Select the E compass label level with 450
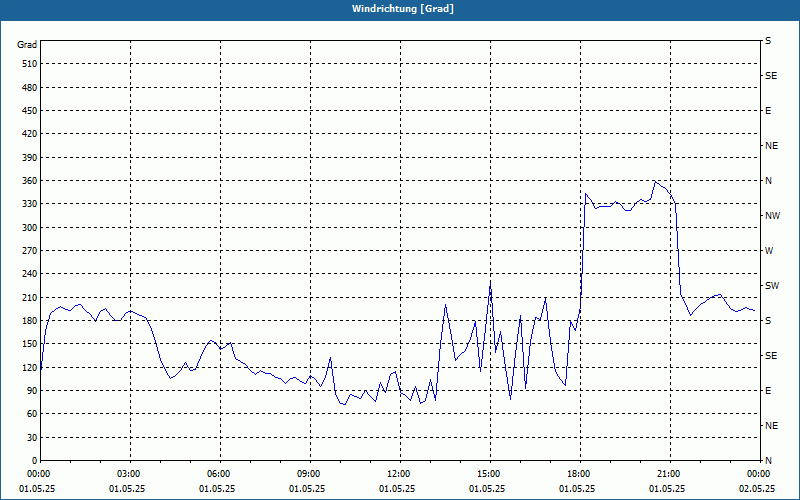Viewport: 800px width, 500px height. click(768, 111)
